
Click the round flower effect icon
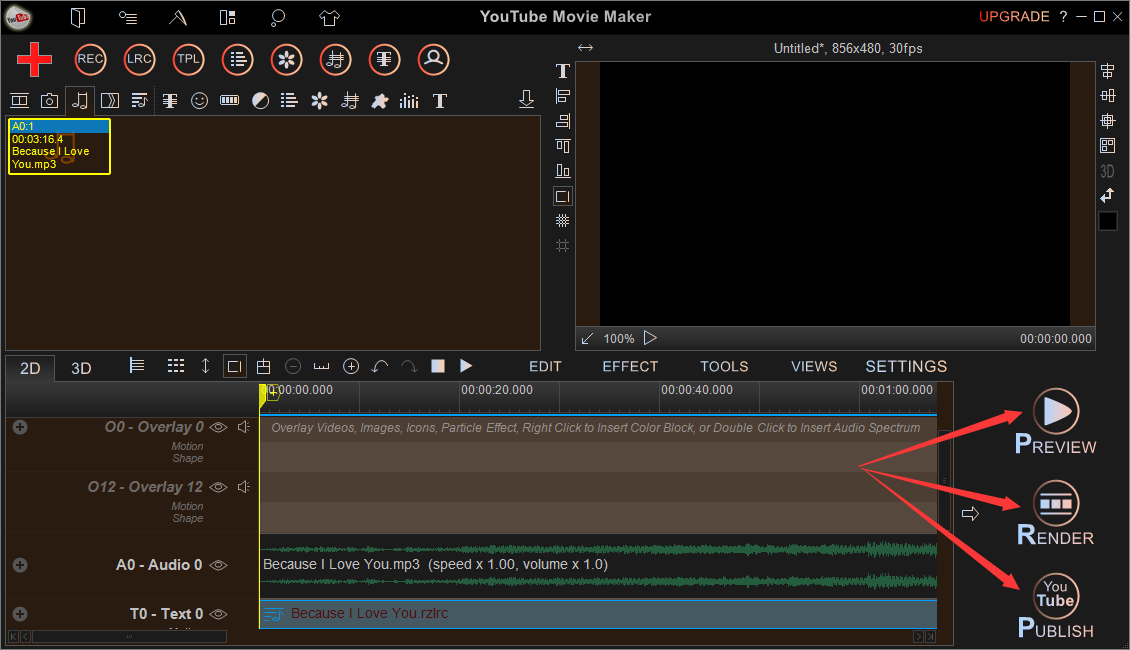click(x=286, y=59)
